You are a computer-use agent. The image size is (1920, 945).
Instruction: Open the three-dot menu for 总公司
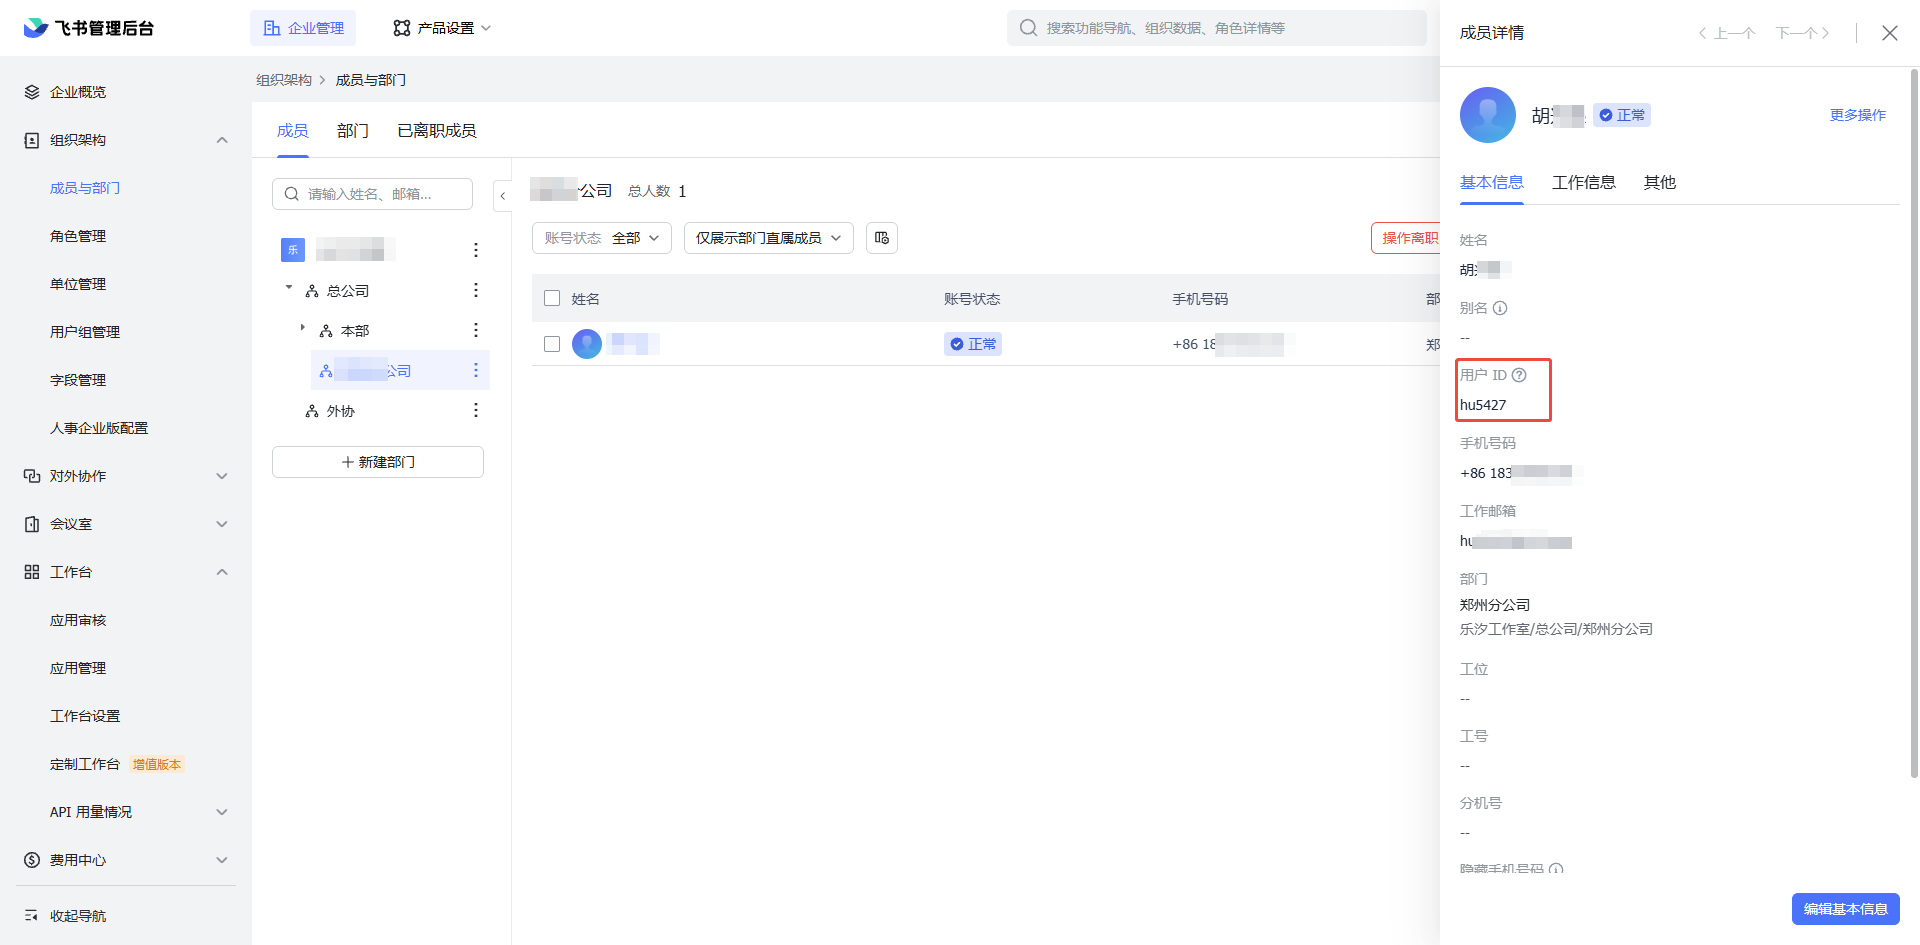(476, 290)
